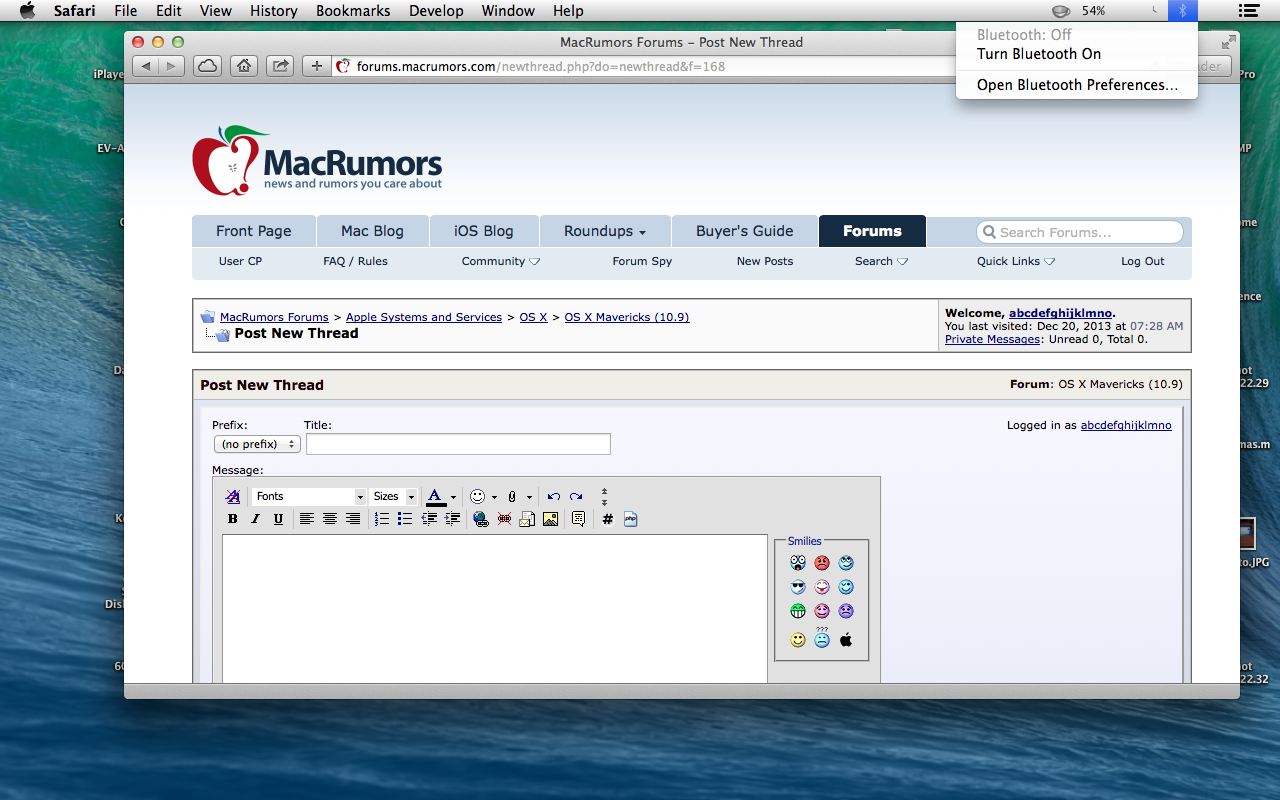Wrap selection in QUOTE tags icon
The height and width of the screenshot is (800, 1280).
(x=578, y=519)
